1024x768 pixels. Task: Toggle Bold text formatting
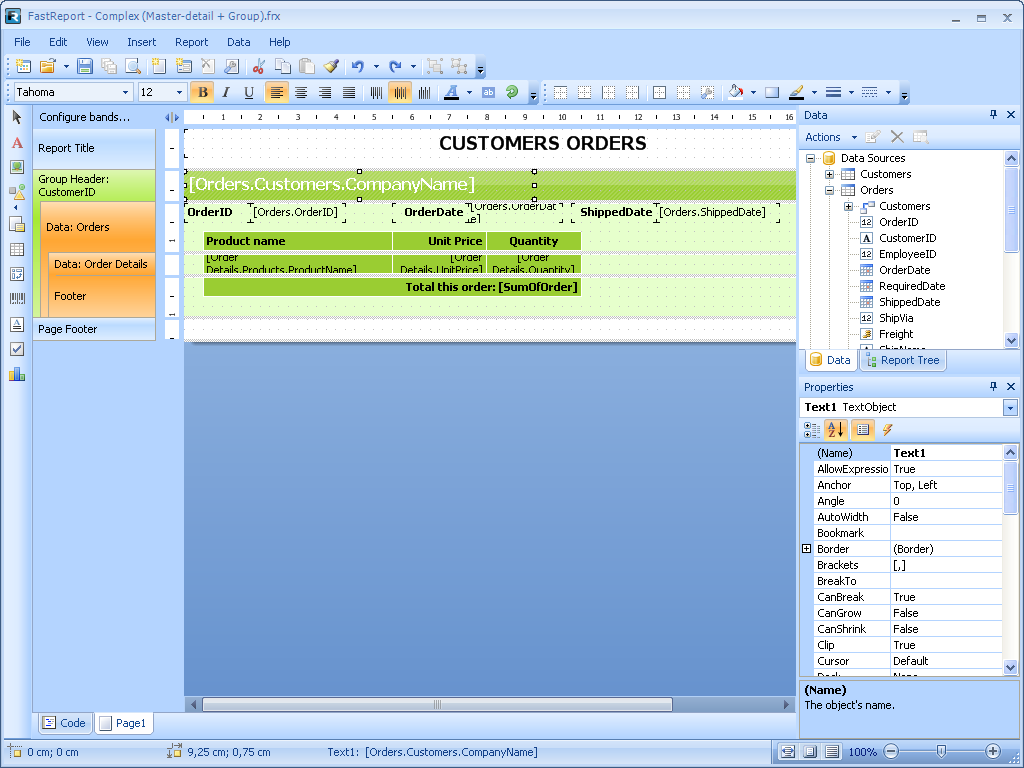pyautogui.click(x=202, y=92)
